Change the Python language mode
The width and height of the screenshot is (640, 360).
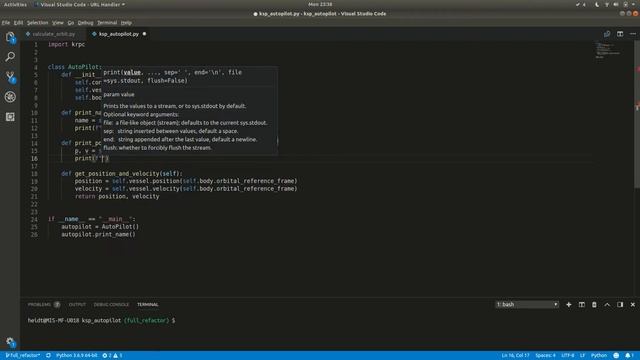[x=599, y=356]
